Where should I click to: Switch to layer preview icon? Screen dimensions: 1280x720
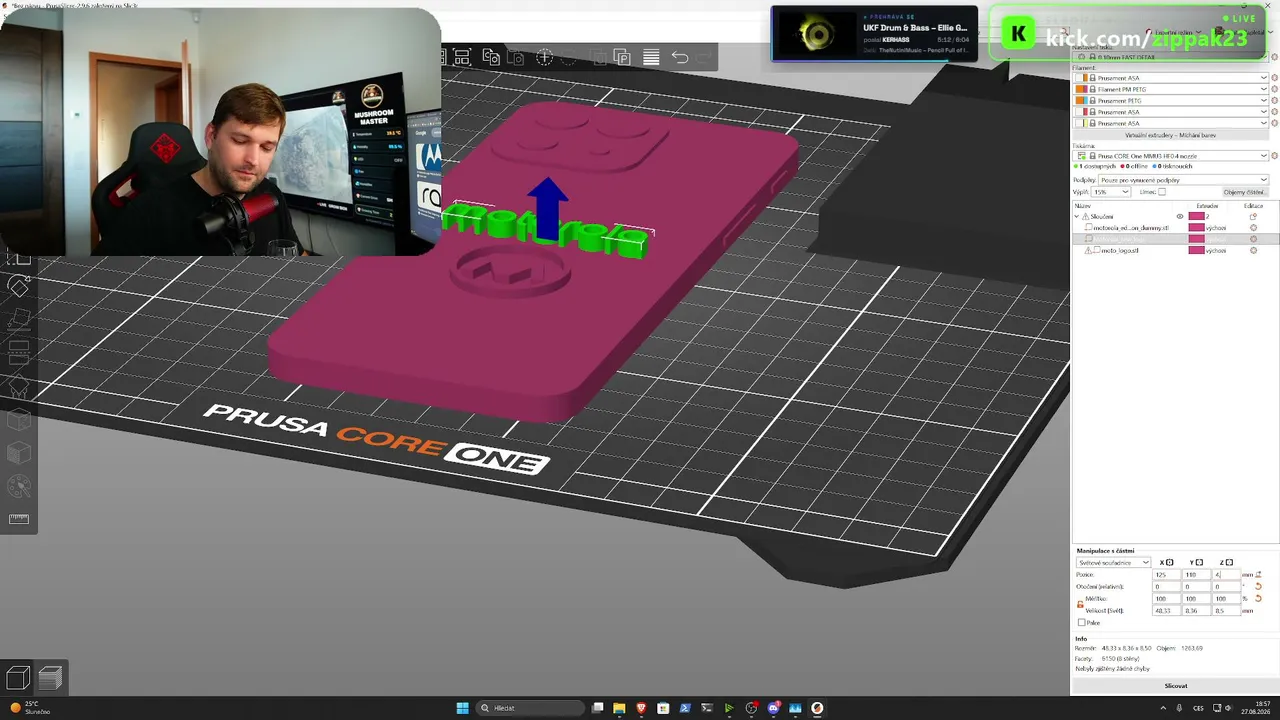click(50, 678)
